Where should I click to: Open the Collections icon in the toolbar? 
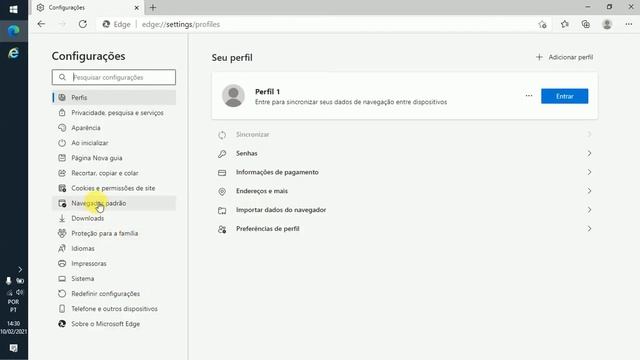tap(586, 24)
